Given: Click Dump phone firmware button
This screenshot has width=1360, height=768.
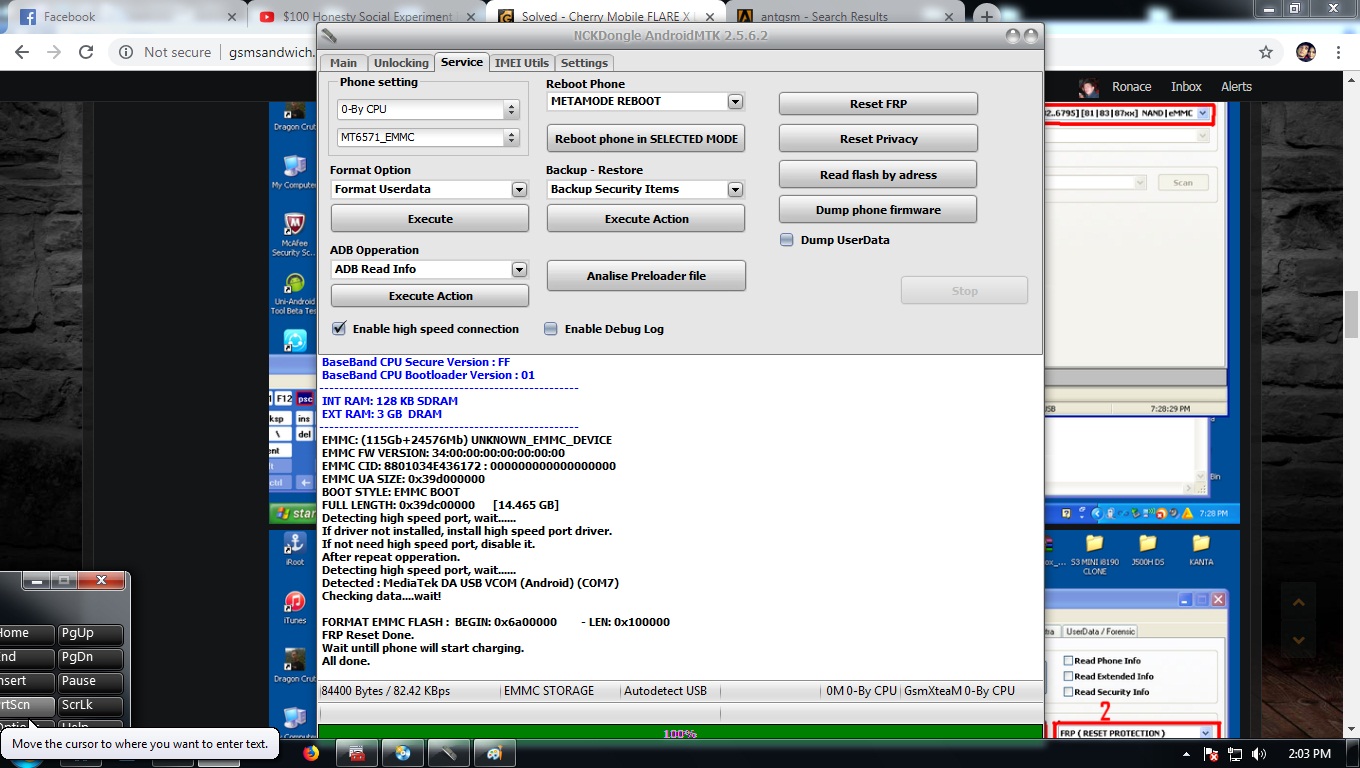Looking at the screenshot, I should (x=878, y=210).
